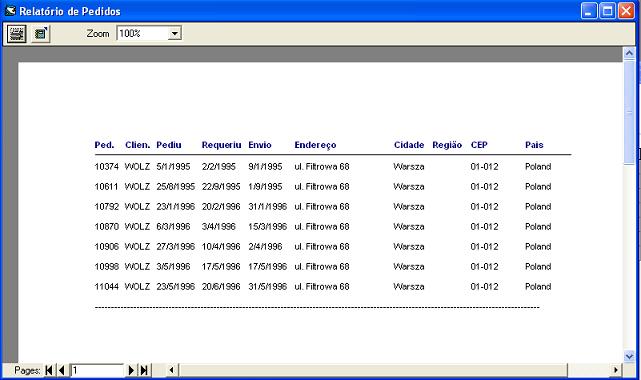
Task: Click the date 2/4/1996
Action: (265, 247)
